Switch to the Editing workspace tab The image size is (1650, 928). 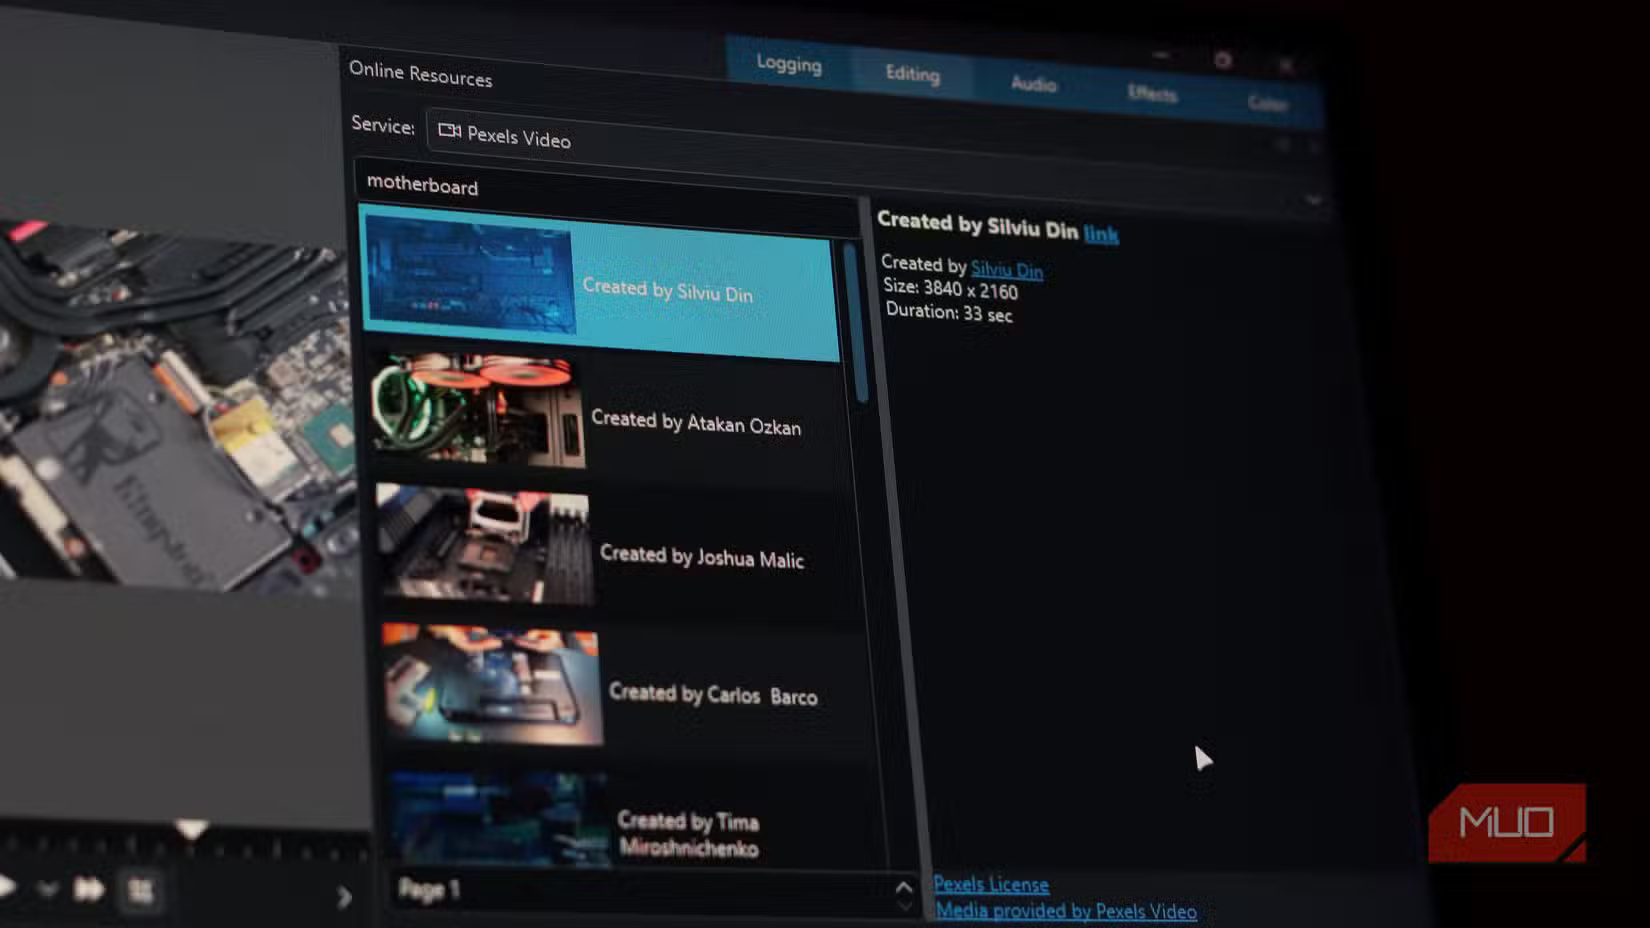(912, 74)
